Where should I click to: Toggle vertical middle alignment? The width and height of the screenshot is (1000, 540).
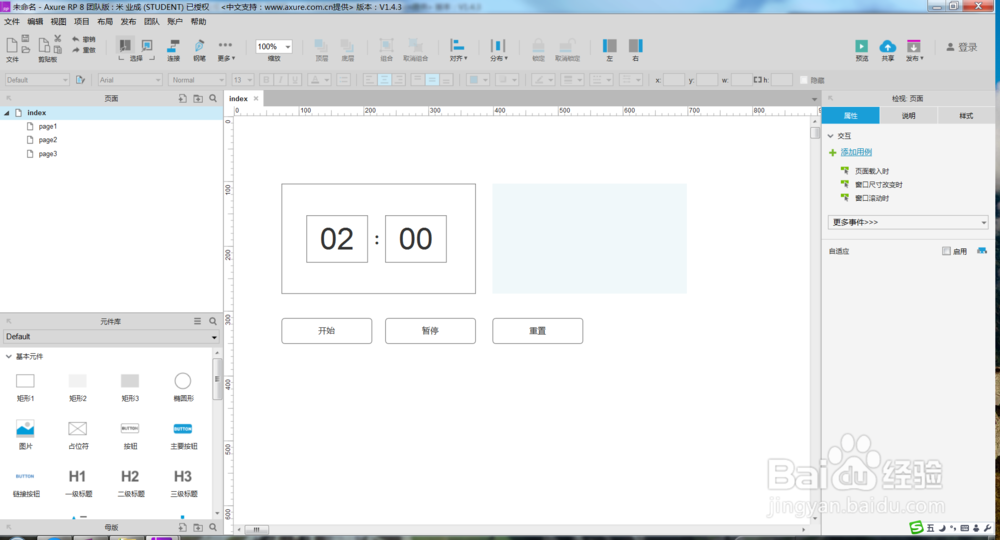click(432, 80)
